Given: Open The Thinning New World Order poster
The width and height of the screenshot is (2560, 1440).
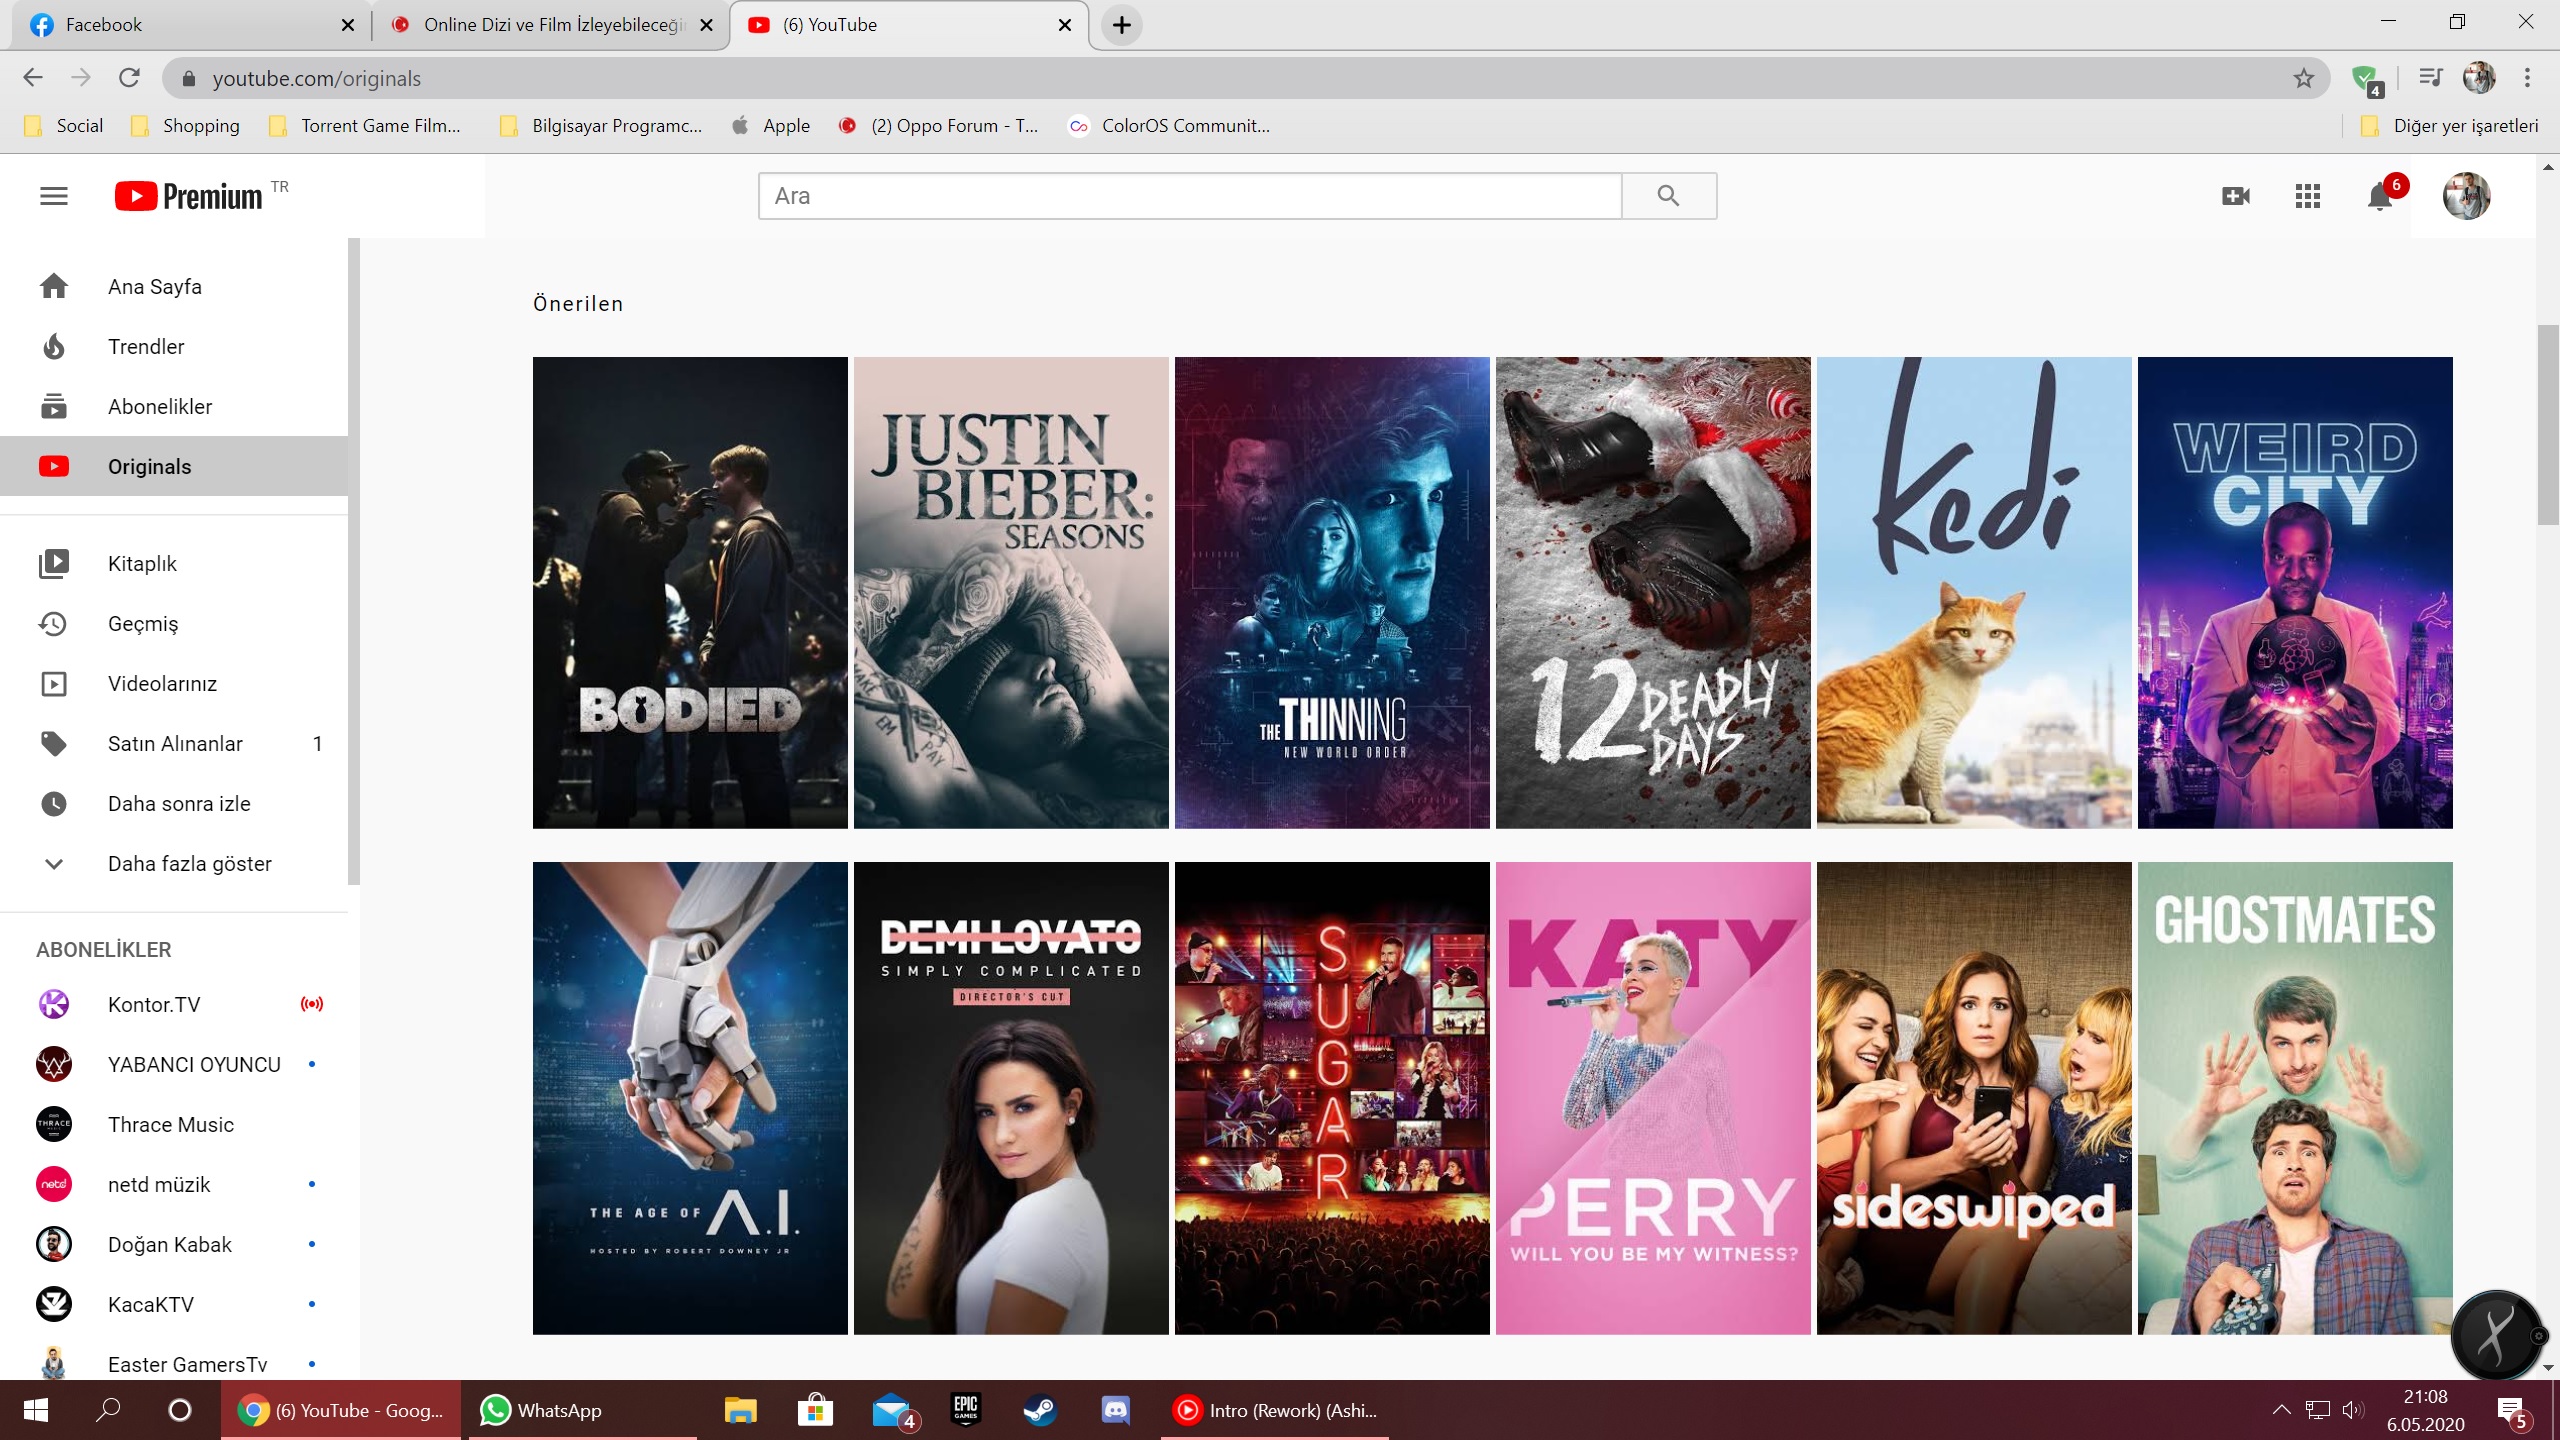Looking at the screenshot, I should [1332, 593].
